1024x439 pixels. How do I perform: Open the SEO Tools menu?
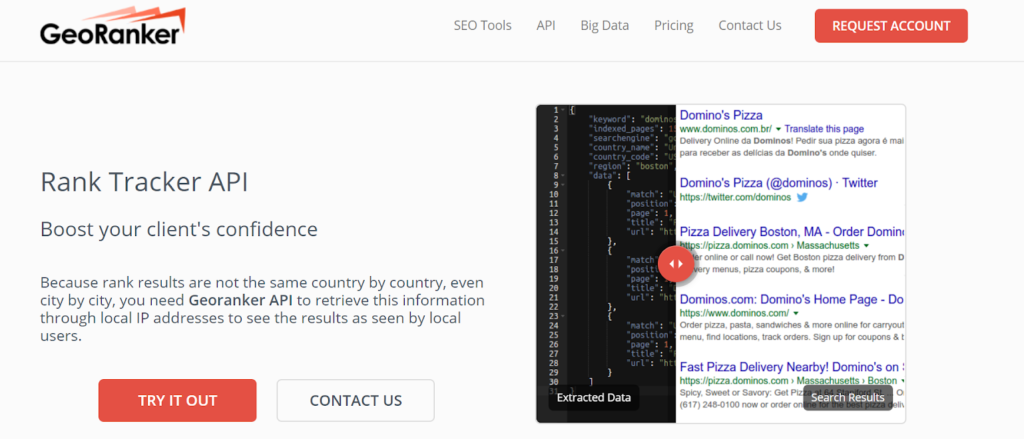click(x=483, y=26)
